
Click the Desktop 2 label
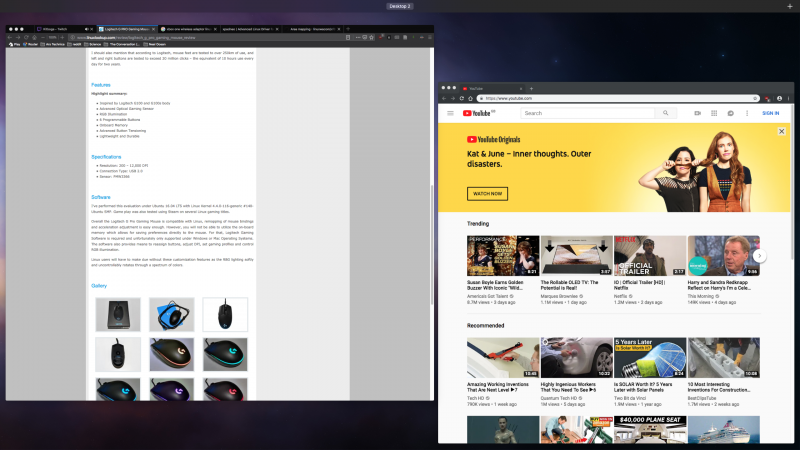[x=400, y=6]
